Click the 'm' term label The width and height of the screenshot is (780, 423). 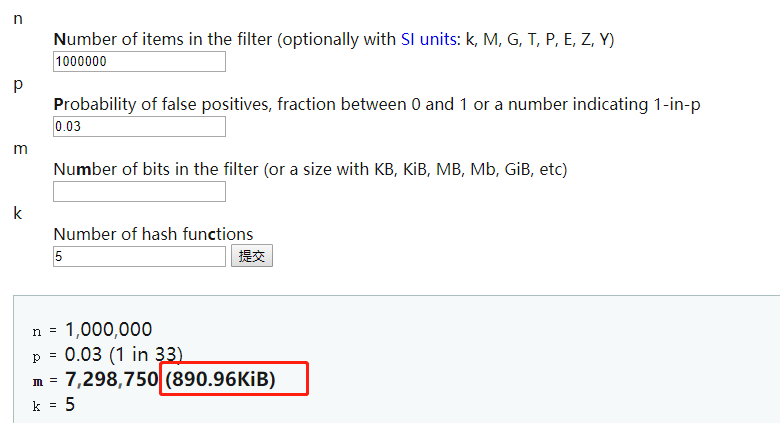20,148
